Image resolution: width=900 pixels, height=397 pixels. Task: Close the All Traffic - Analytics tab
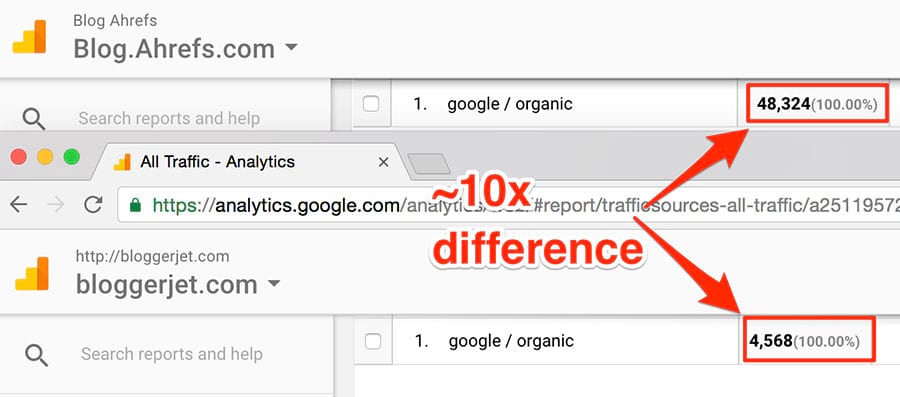[x=383, y=162]
